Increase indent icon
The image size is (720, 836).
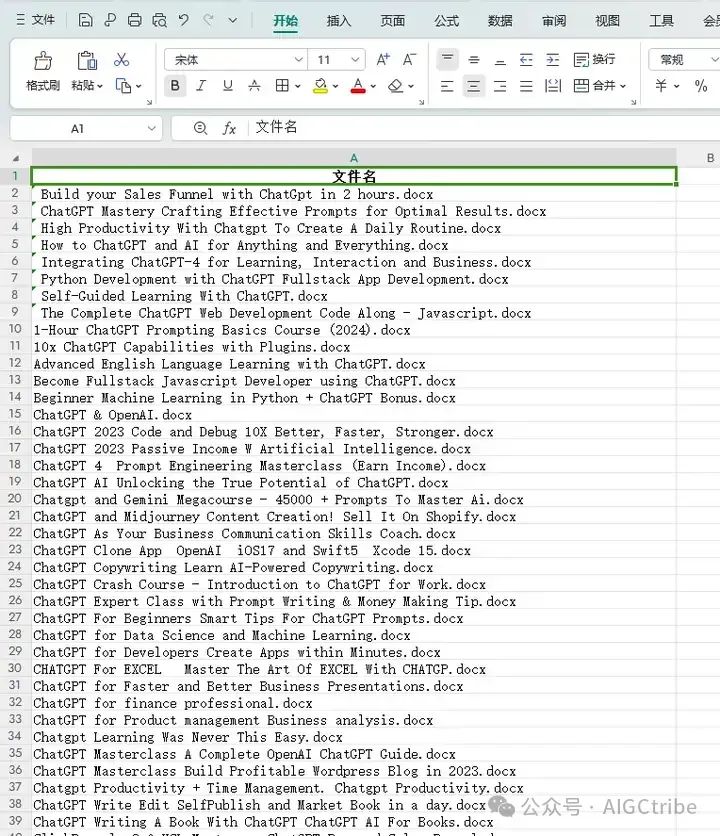[553, 60]
